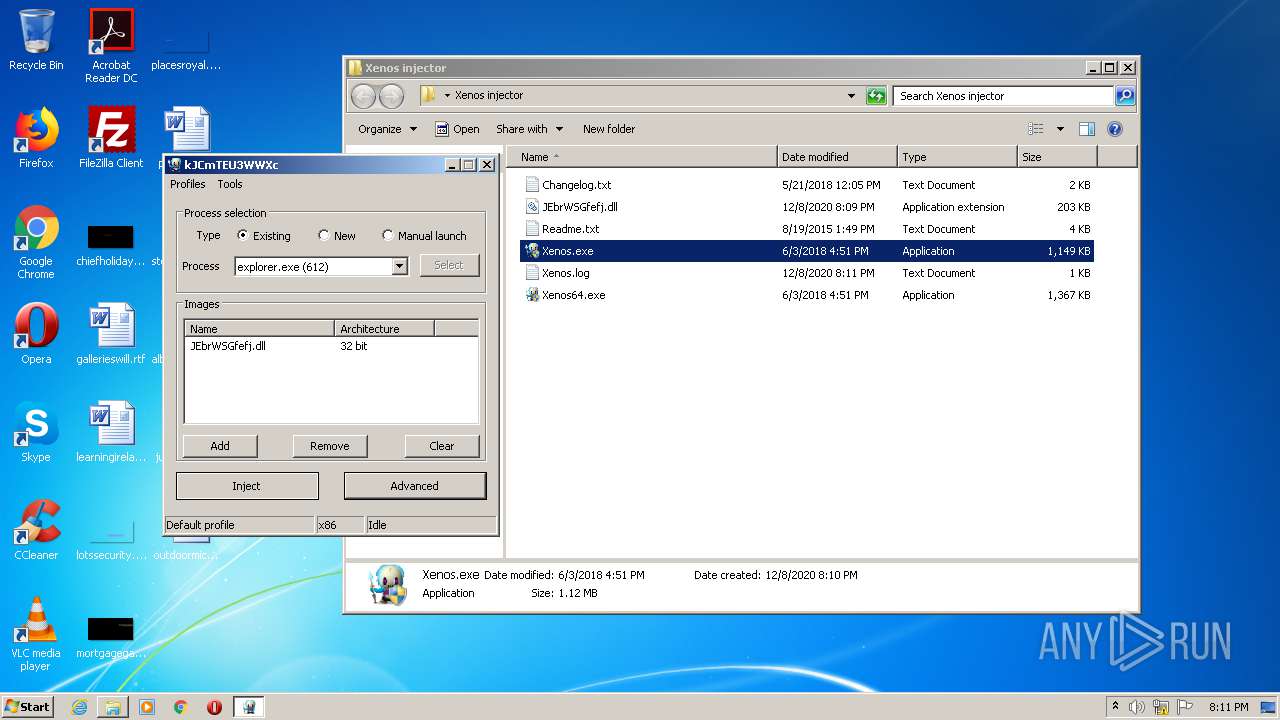Expand address bar history dropdown

(x=851, y=96)
